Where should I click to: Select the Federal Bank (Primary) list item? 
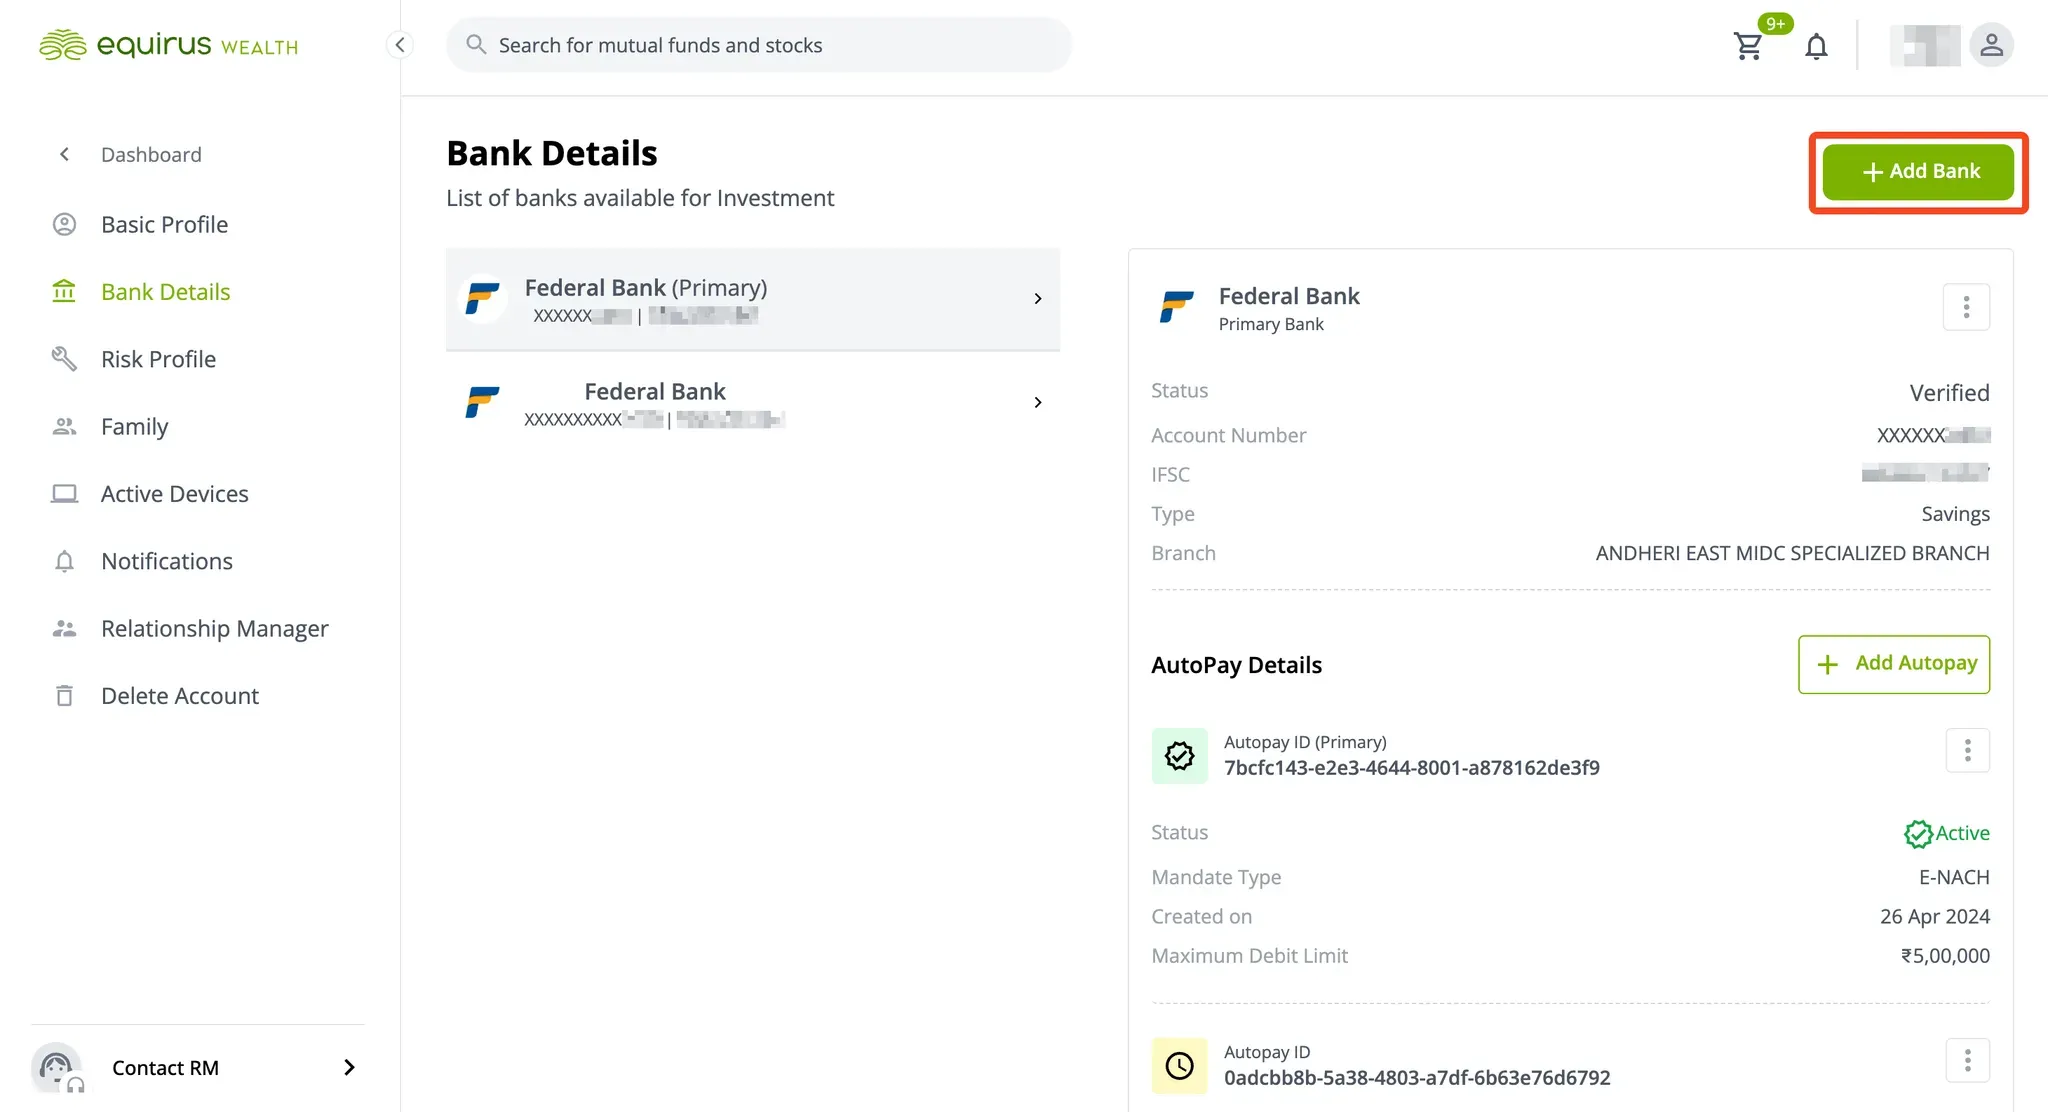pos(753,299)
